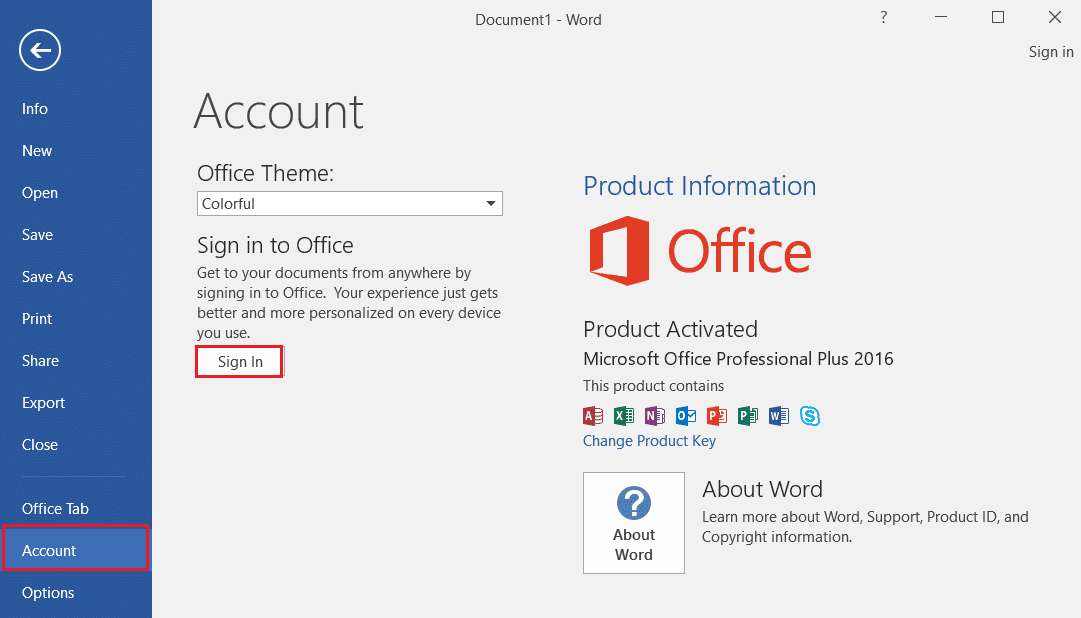
Task: Click the Office Theme label
Action: pos(265,173)
